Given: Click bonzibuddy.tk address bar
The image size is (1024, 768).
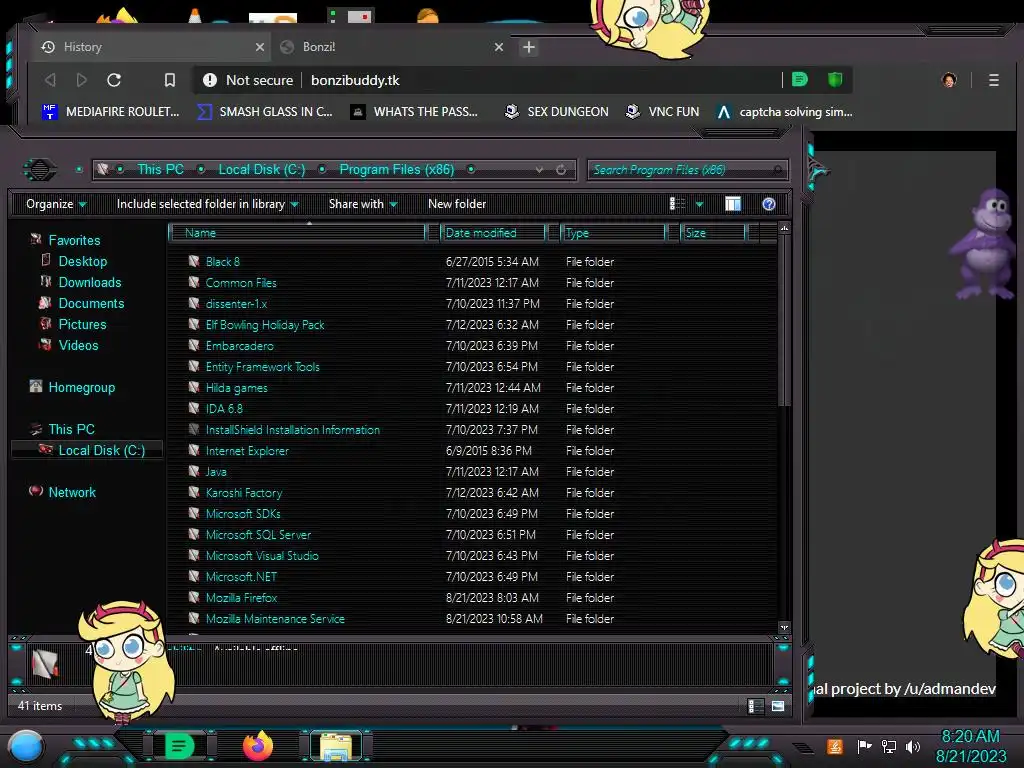Looking at the screenshot, I should pos(355,80).
